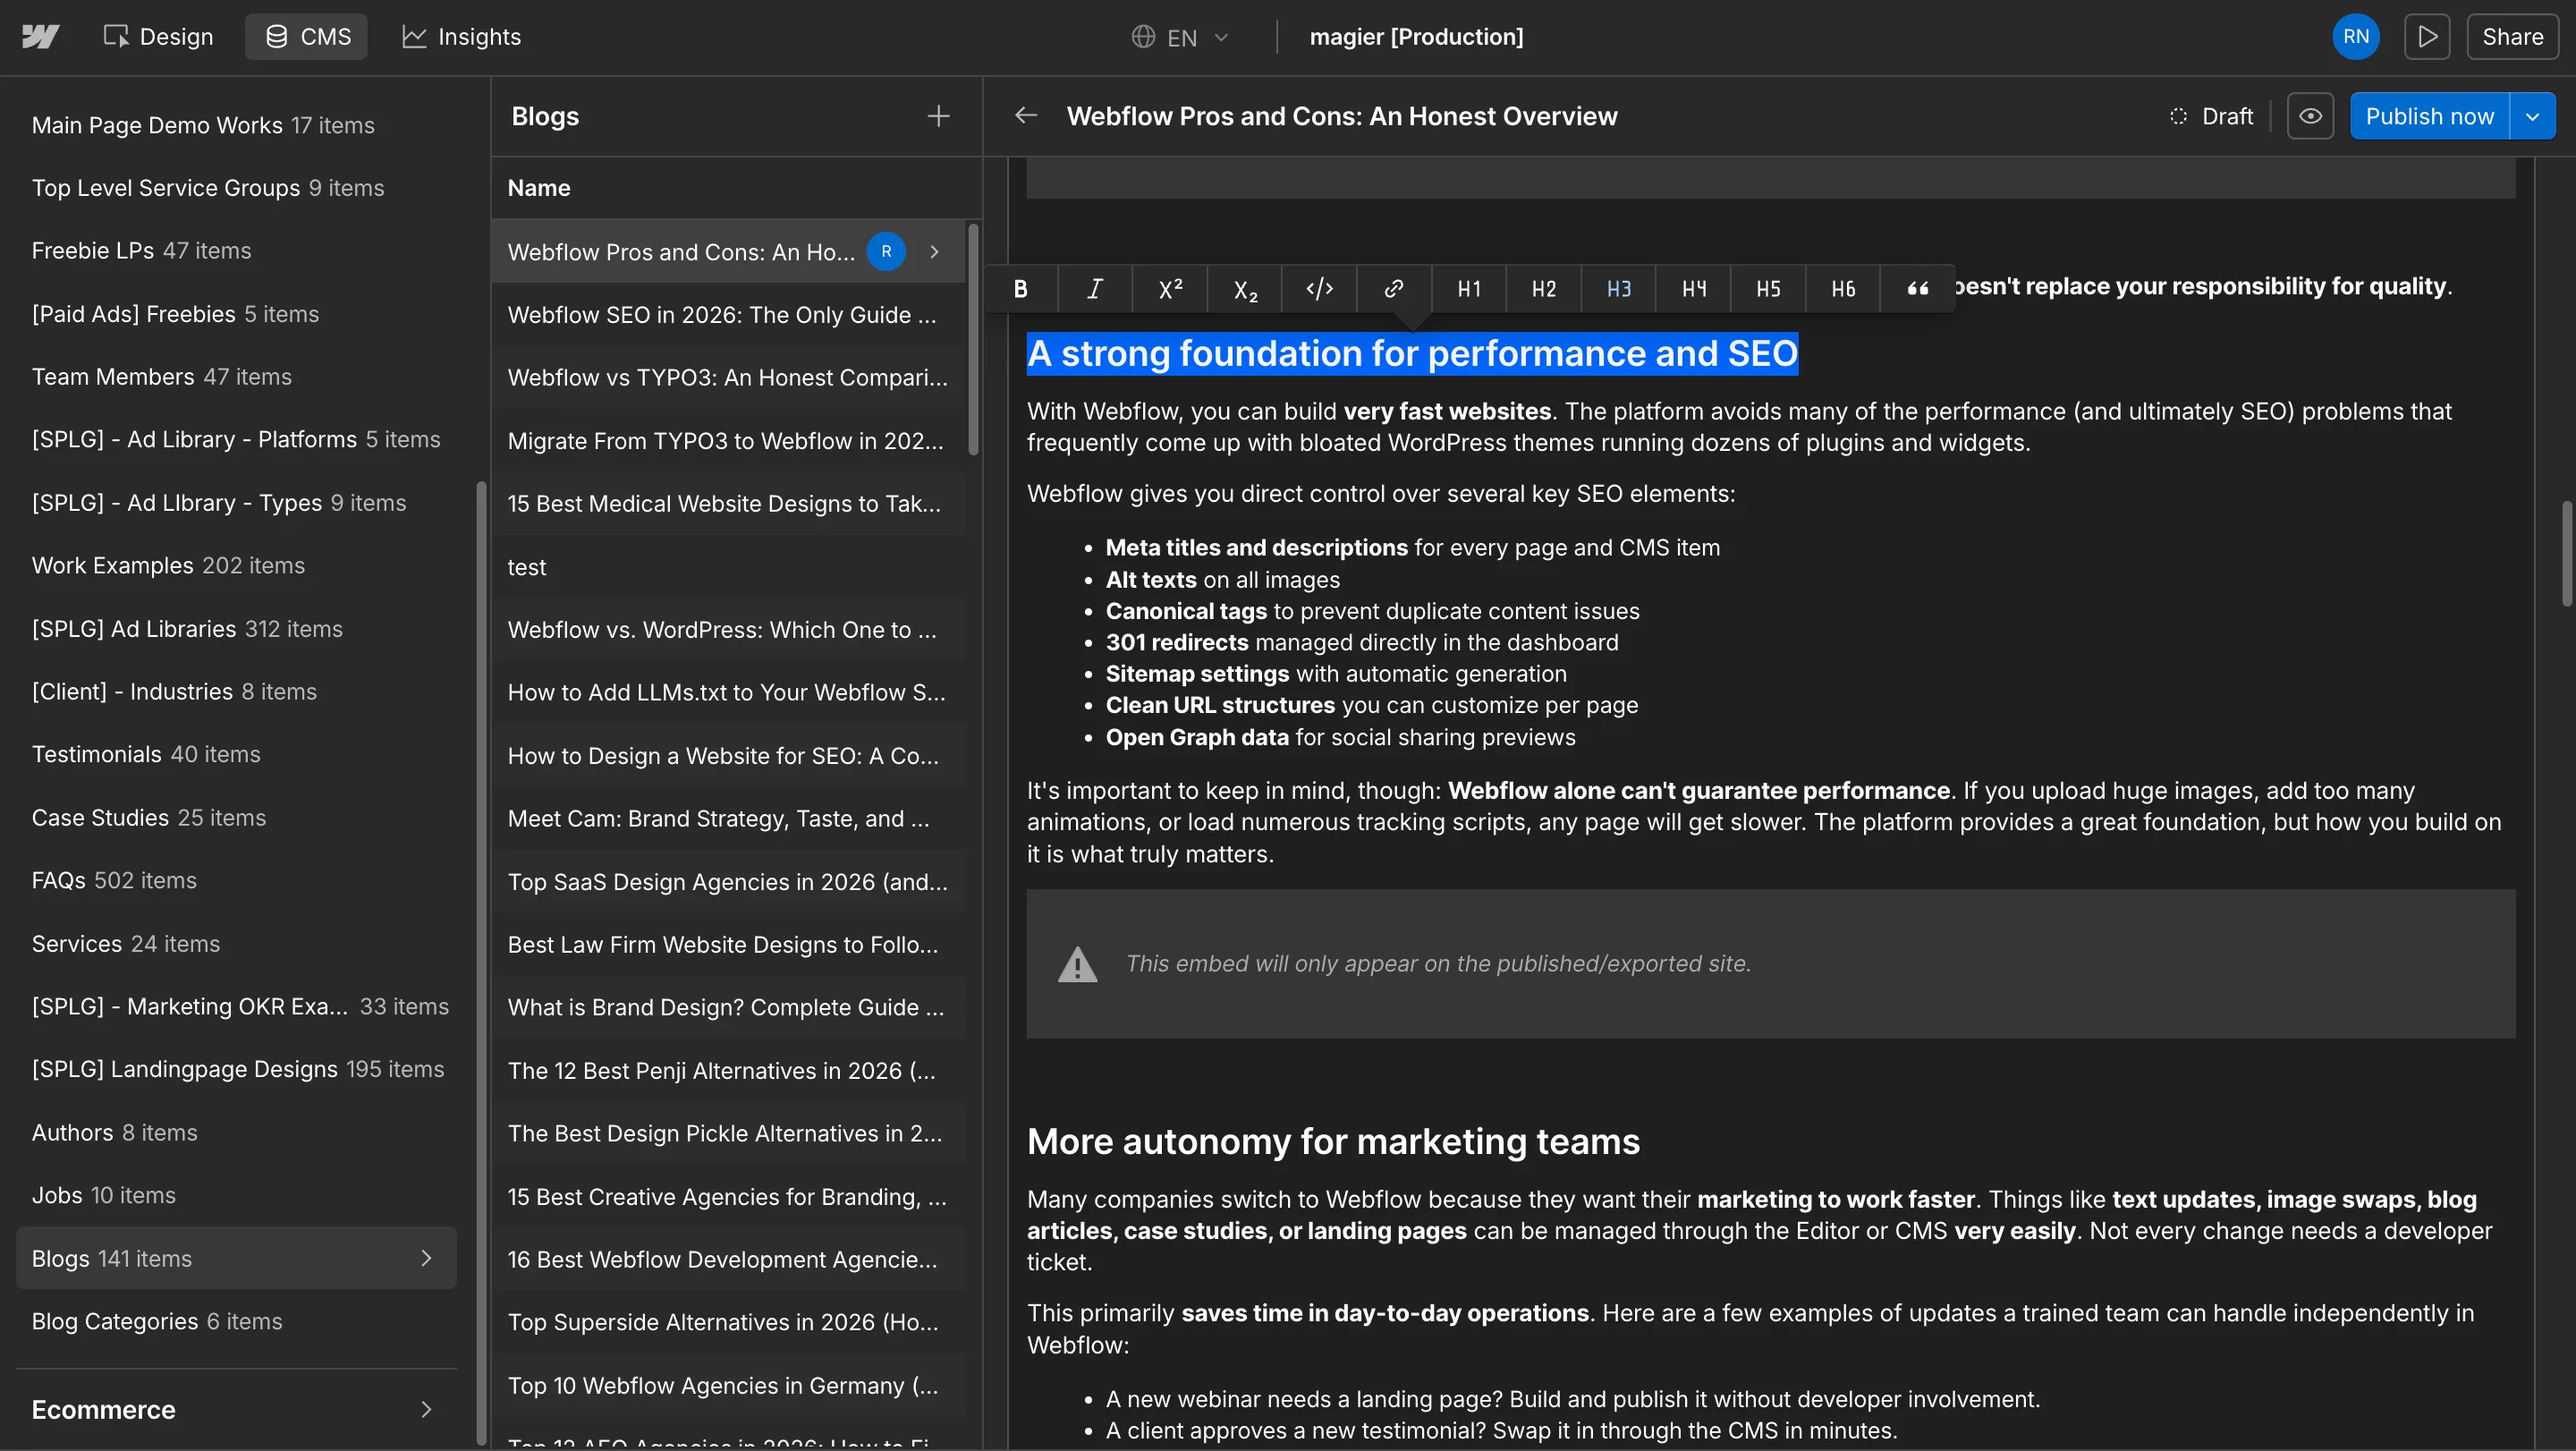Click the editor's vertical scrollbar thumb

(2566, 553)
